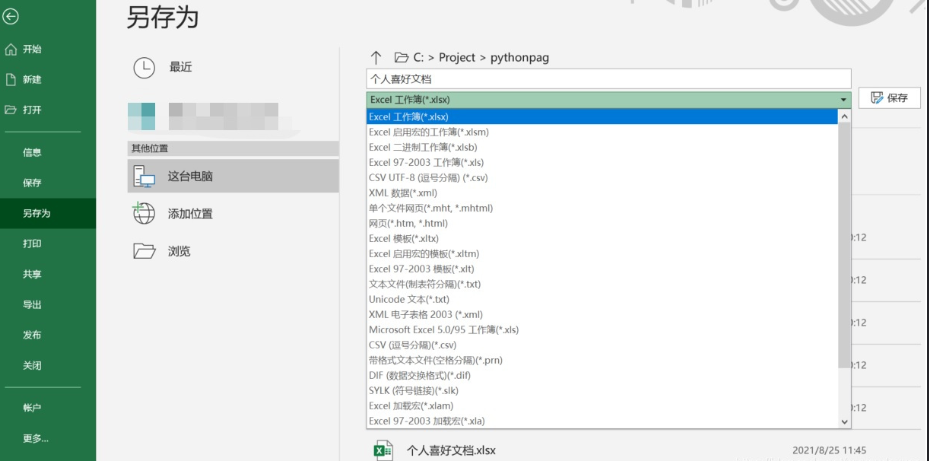
Task: Open the 发布 menu item
Action: click(32, 335)
